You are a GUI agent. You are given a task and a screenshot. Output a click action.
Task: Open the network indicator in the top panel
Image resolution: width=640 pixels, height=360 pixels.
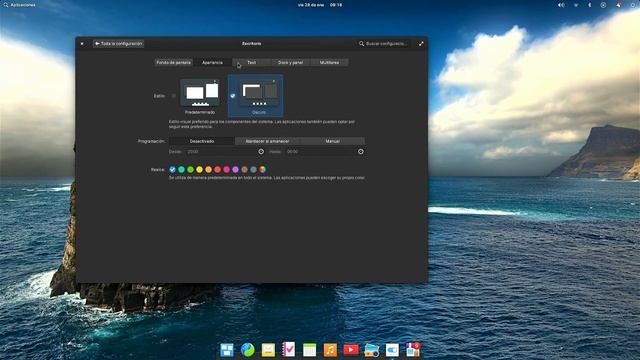pyautogui.click(x=576, y=5)
